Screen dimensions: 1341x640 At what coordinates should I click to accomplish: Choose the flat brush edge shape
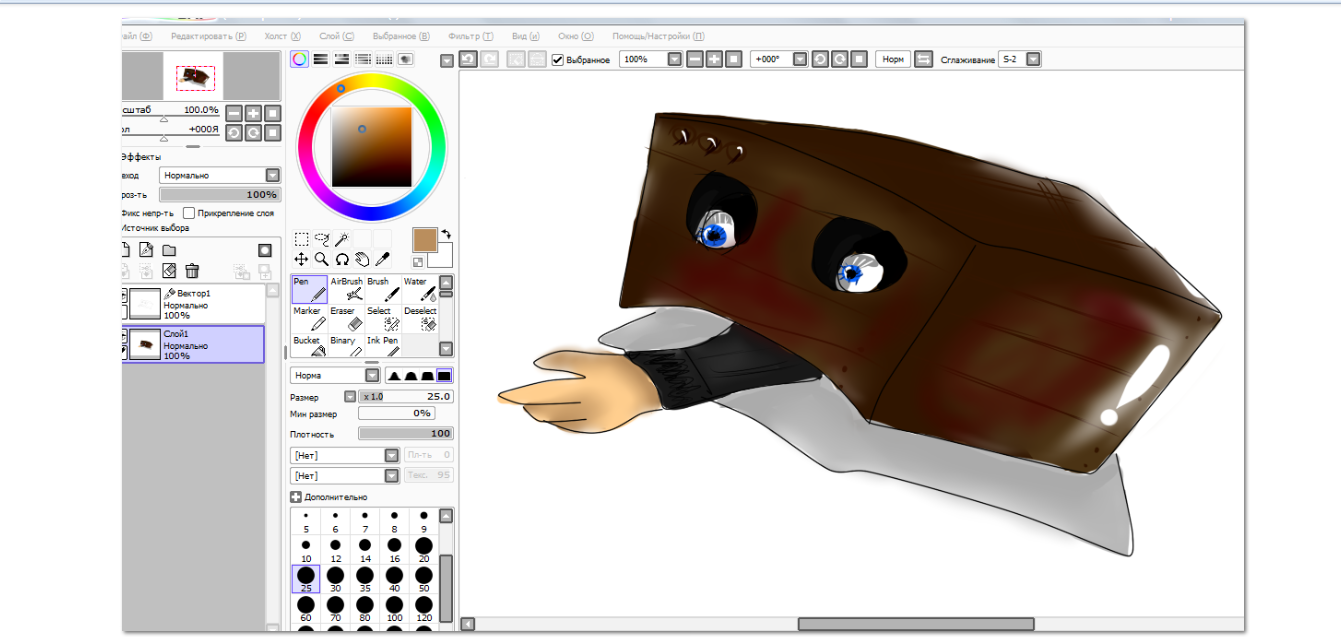[x=444, y=375]
